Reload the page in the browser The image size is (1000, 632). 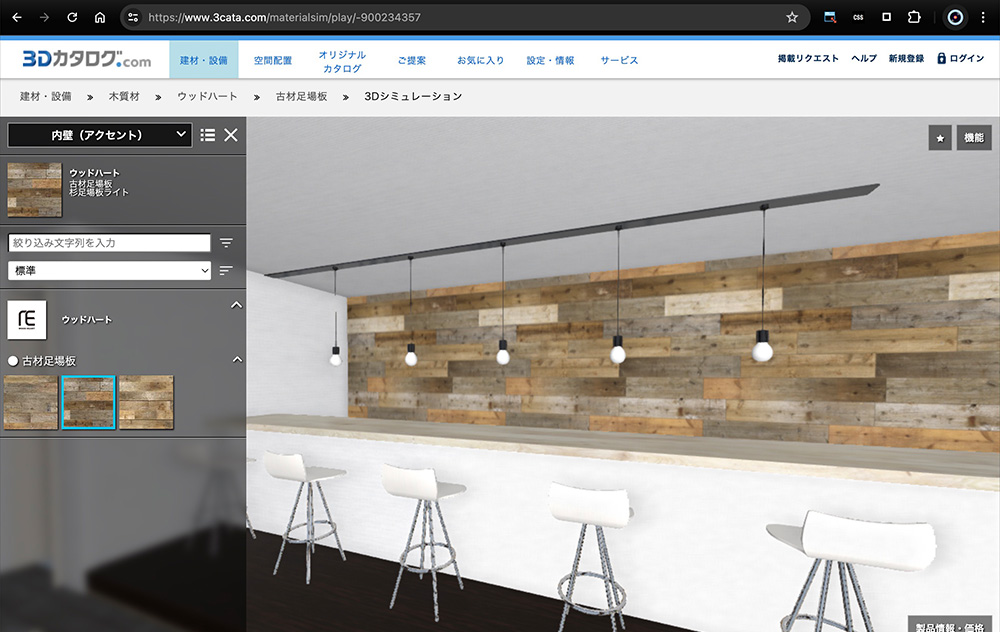click(x=72, y=17)
